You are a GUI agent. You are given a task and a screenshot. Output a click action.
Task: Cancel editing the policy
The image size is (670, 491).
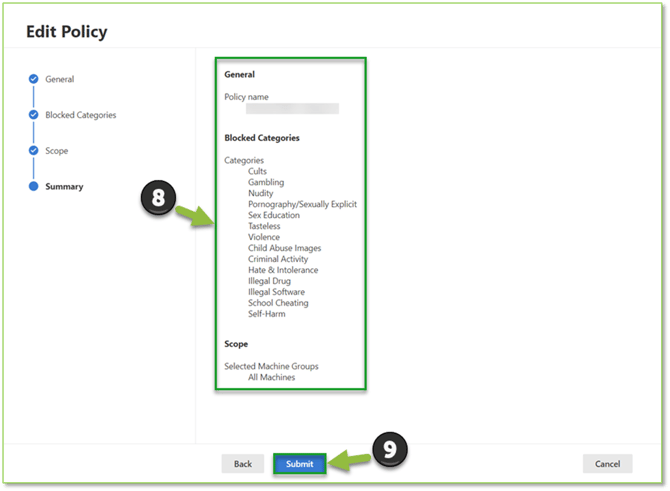click(607, 464)
